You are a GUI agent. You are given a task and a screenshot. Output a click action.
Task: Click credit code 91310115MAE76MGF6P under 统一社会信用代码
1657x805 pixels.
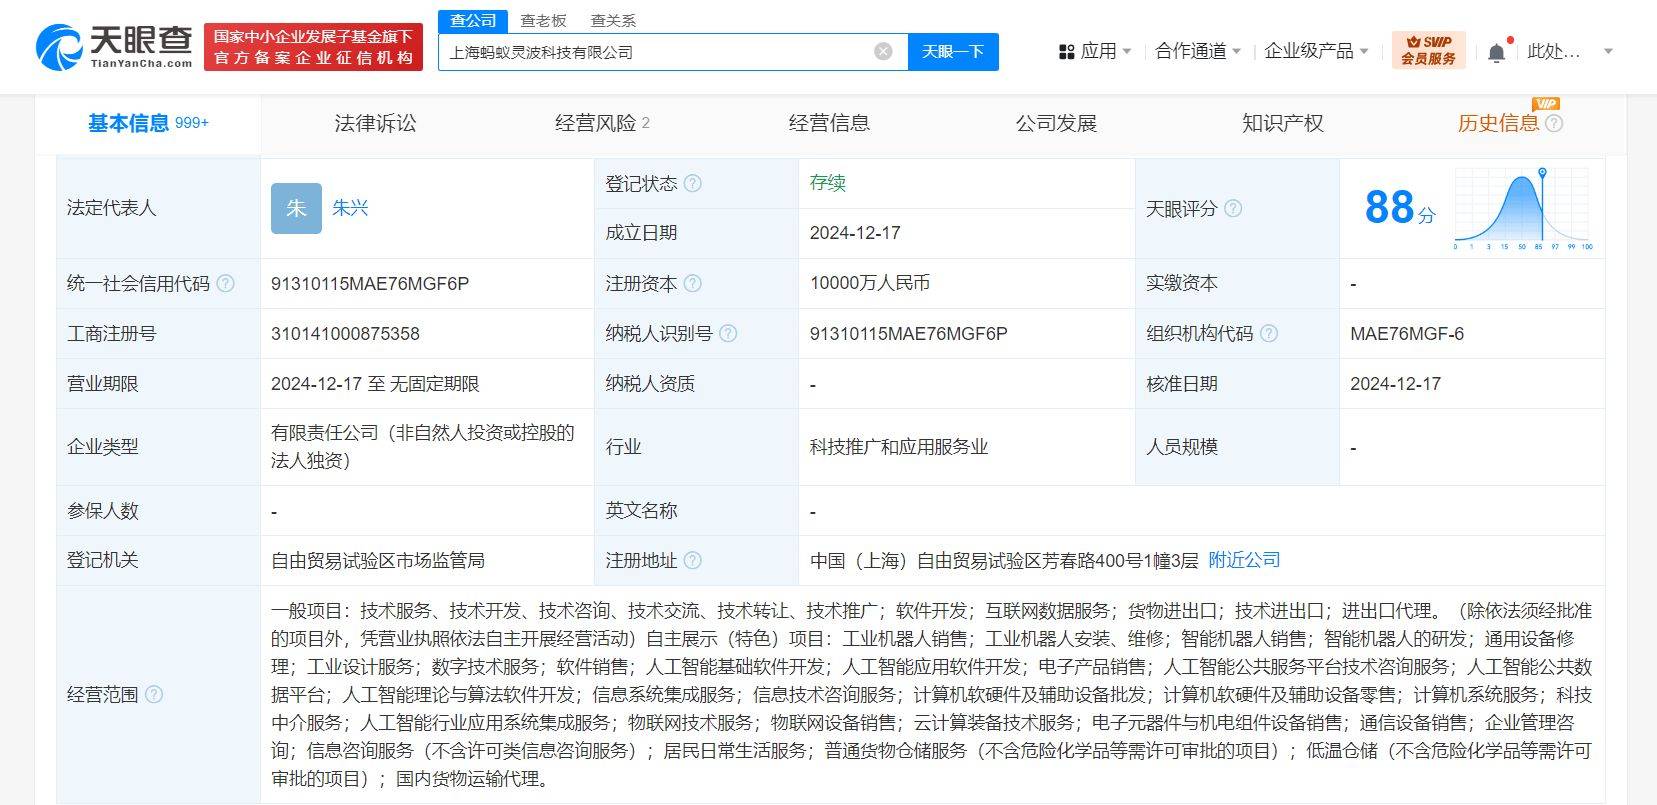point(370,284)
